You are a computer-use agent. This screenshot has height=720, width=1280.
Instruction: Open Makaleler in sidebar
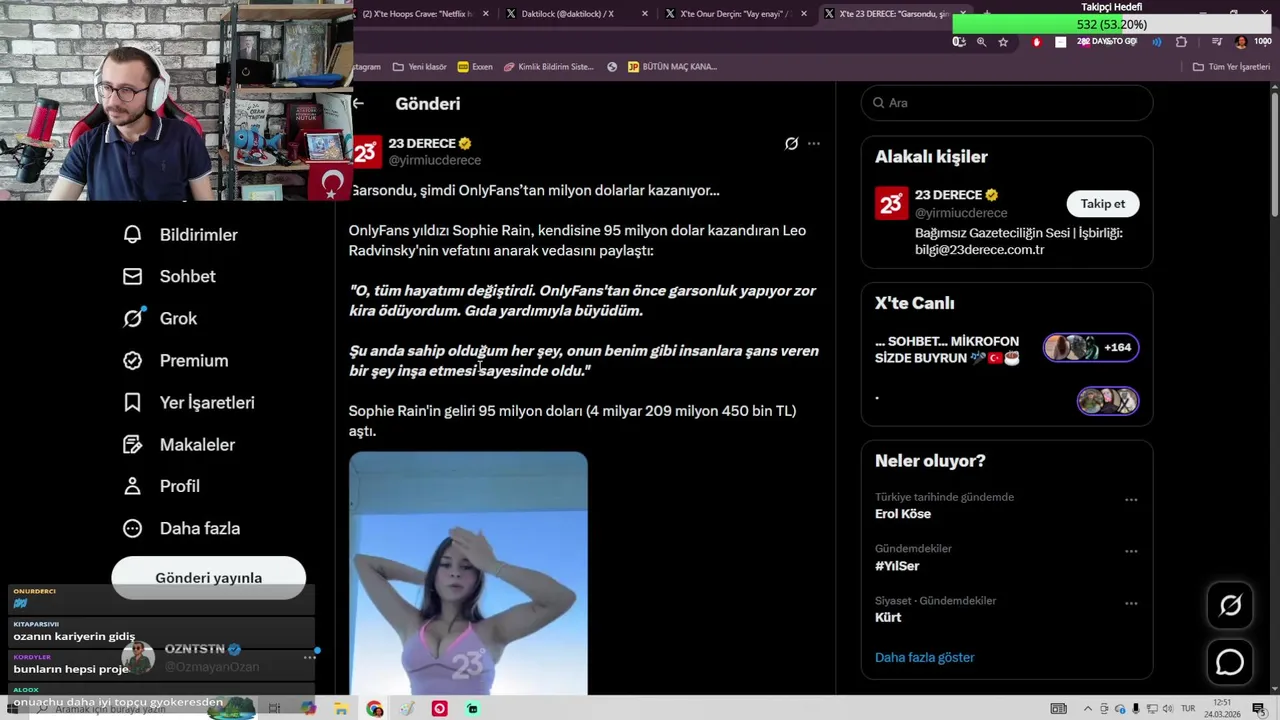pyautogui.click(x=178, y=444)
